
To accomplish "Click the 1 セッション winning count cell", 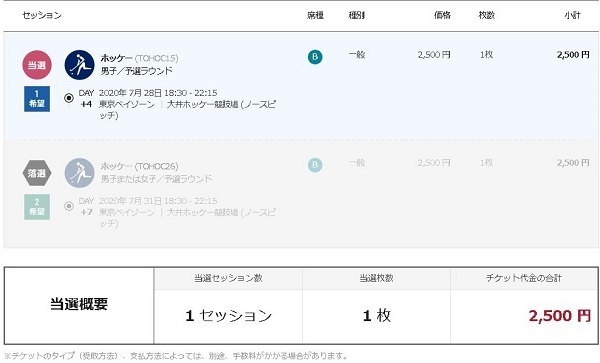I will coord(228,316).
